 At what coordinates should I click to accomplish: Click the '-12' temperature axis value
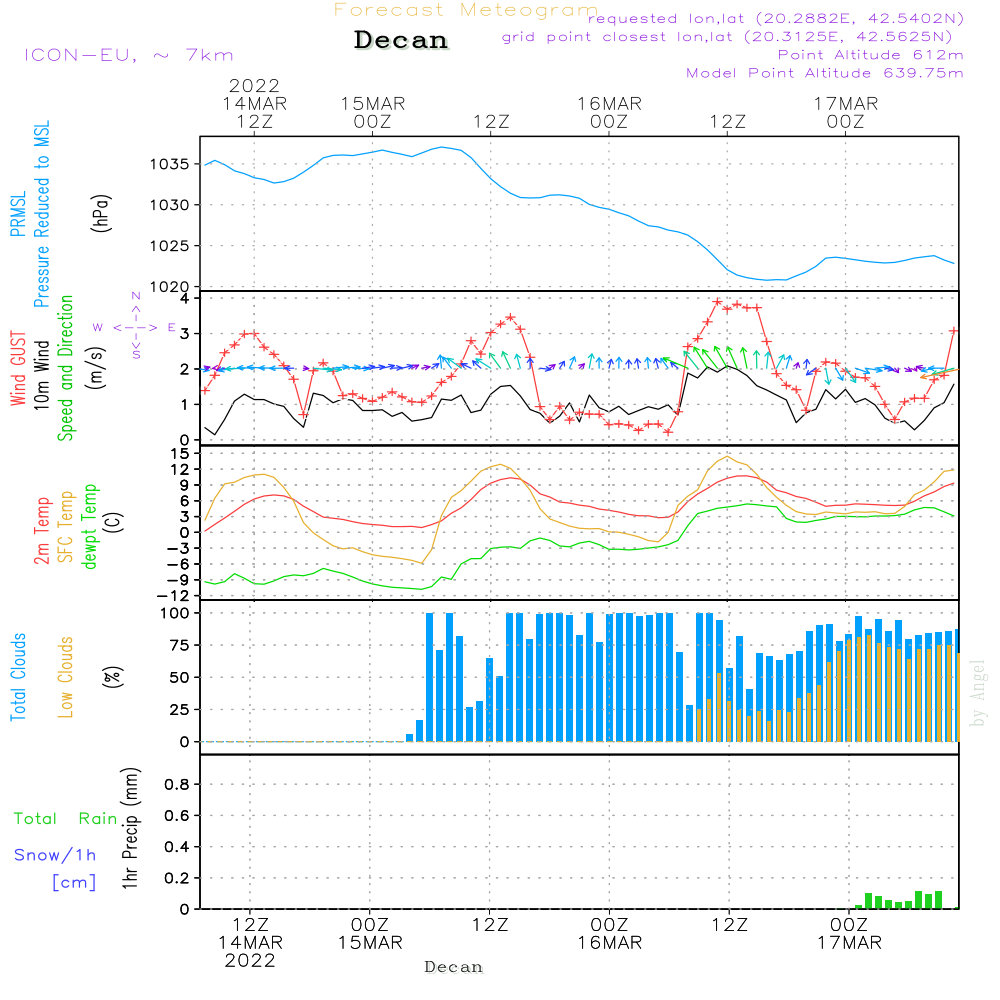point(173,596)
